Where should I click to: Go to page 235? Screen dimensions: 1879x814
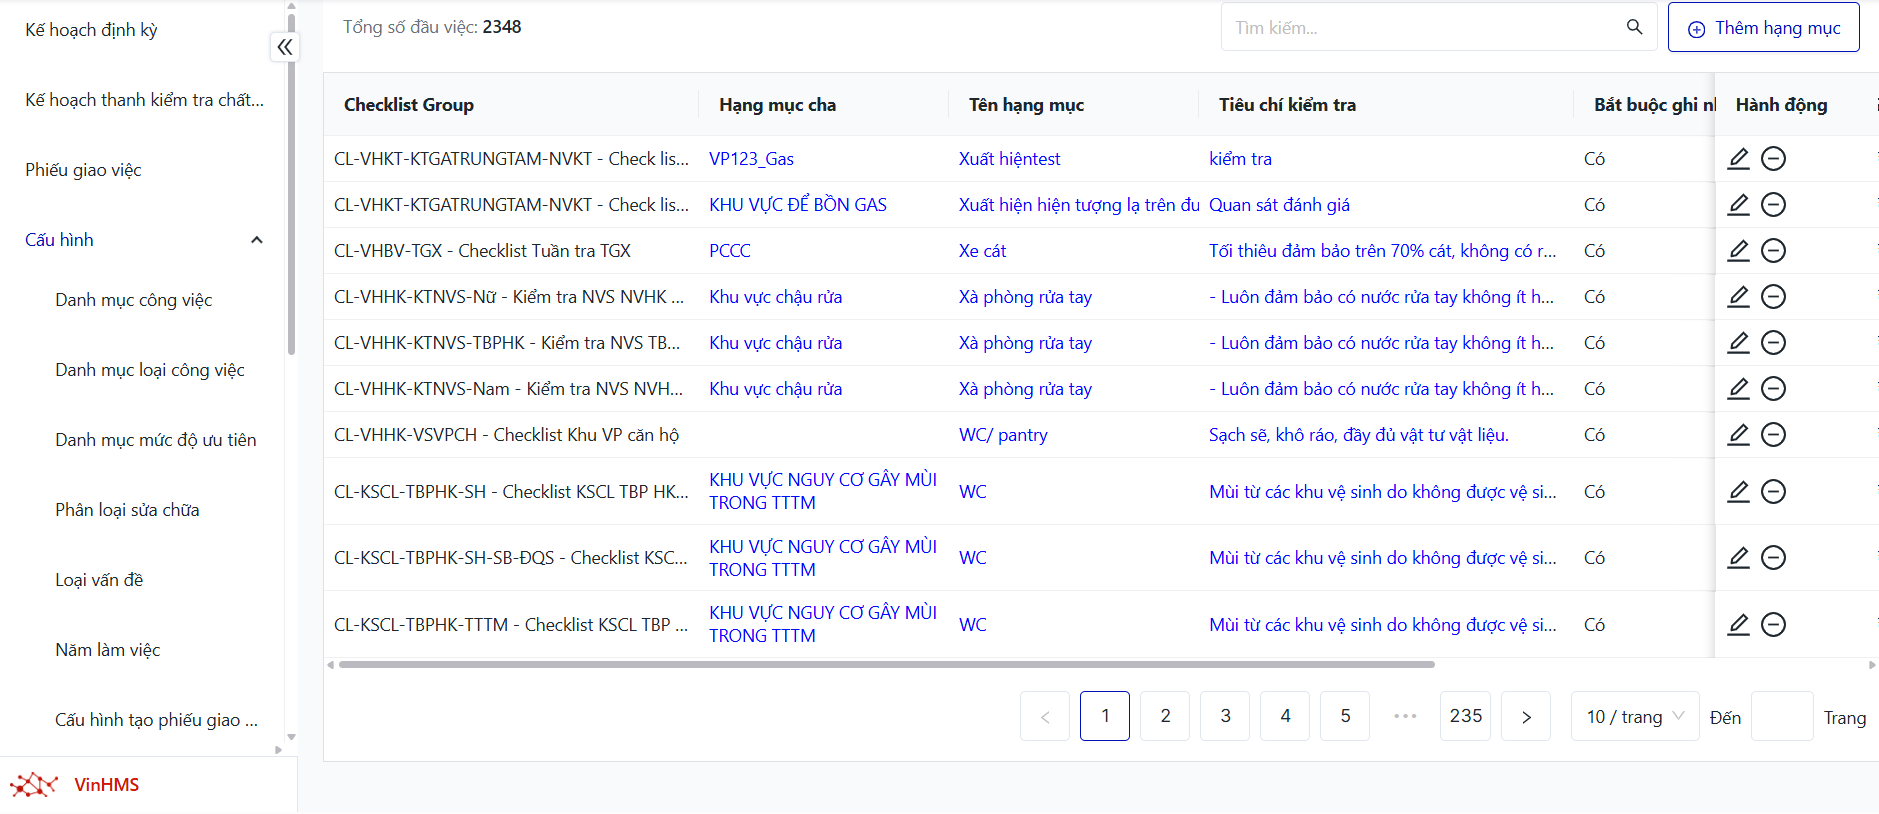click(x=1465, y=717)
